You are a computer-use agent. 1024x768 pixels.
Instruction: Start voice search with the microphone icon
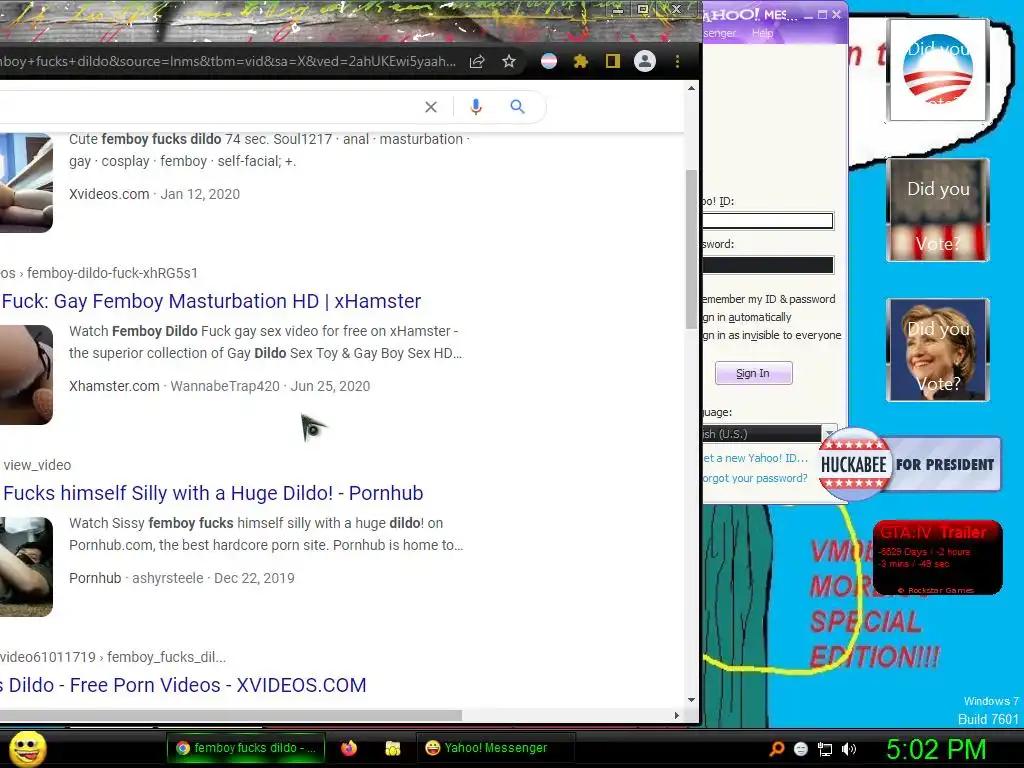[x=476, y=106]
